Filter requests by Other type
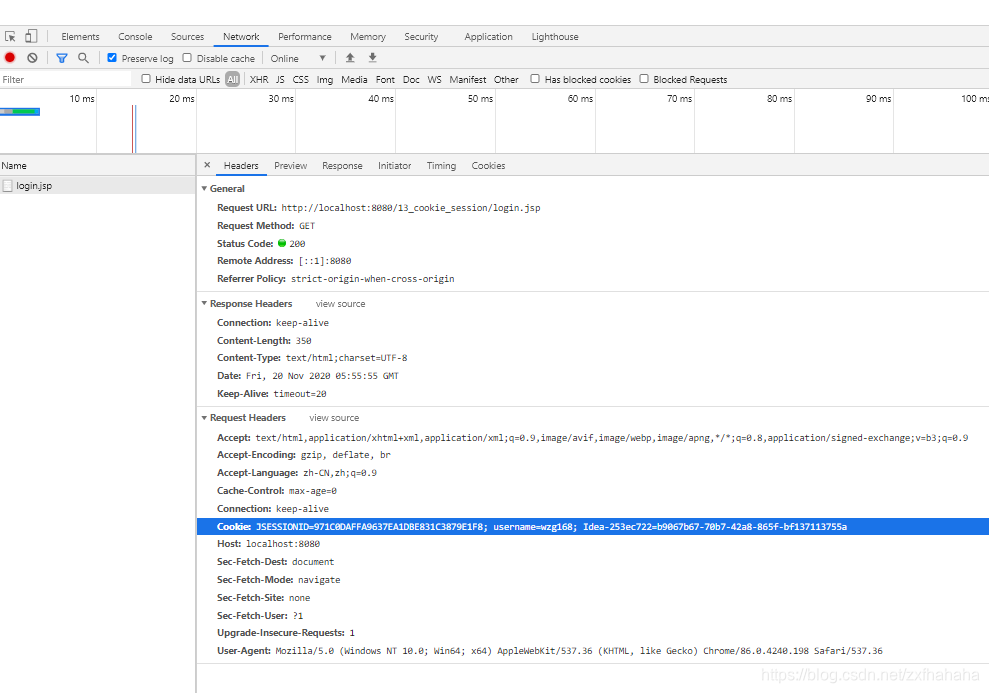Viewport: 989px width, 693px height. [x=506, y=79]
